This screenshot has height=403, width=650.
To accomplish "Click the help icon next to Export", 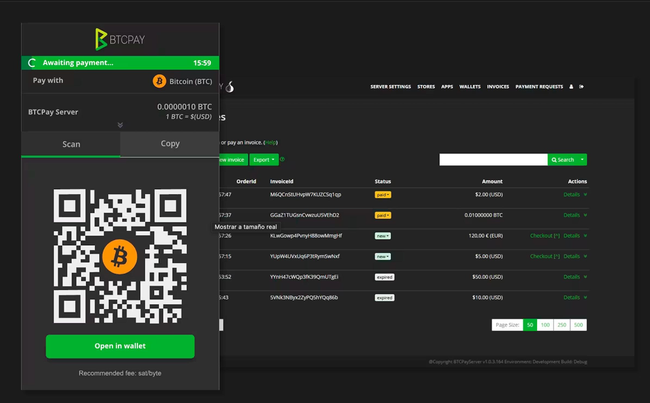I will 282,159.
